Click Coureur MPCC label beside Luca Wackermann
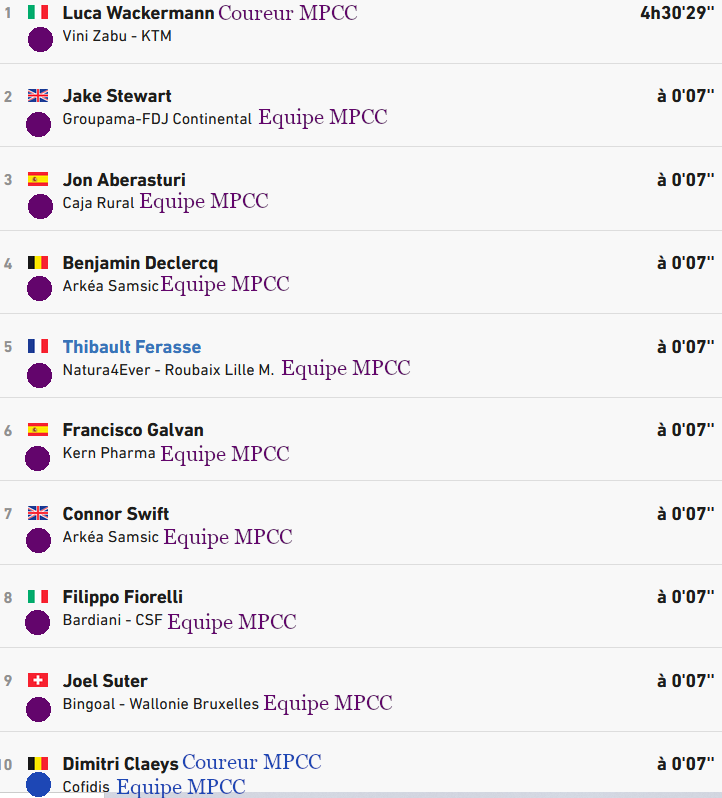The height and width of the screenshot is (798, 722). tap(288, 13)
